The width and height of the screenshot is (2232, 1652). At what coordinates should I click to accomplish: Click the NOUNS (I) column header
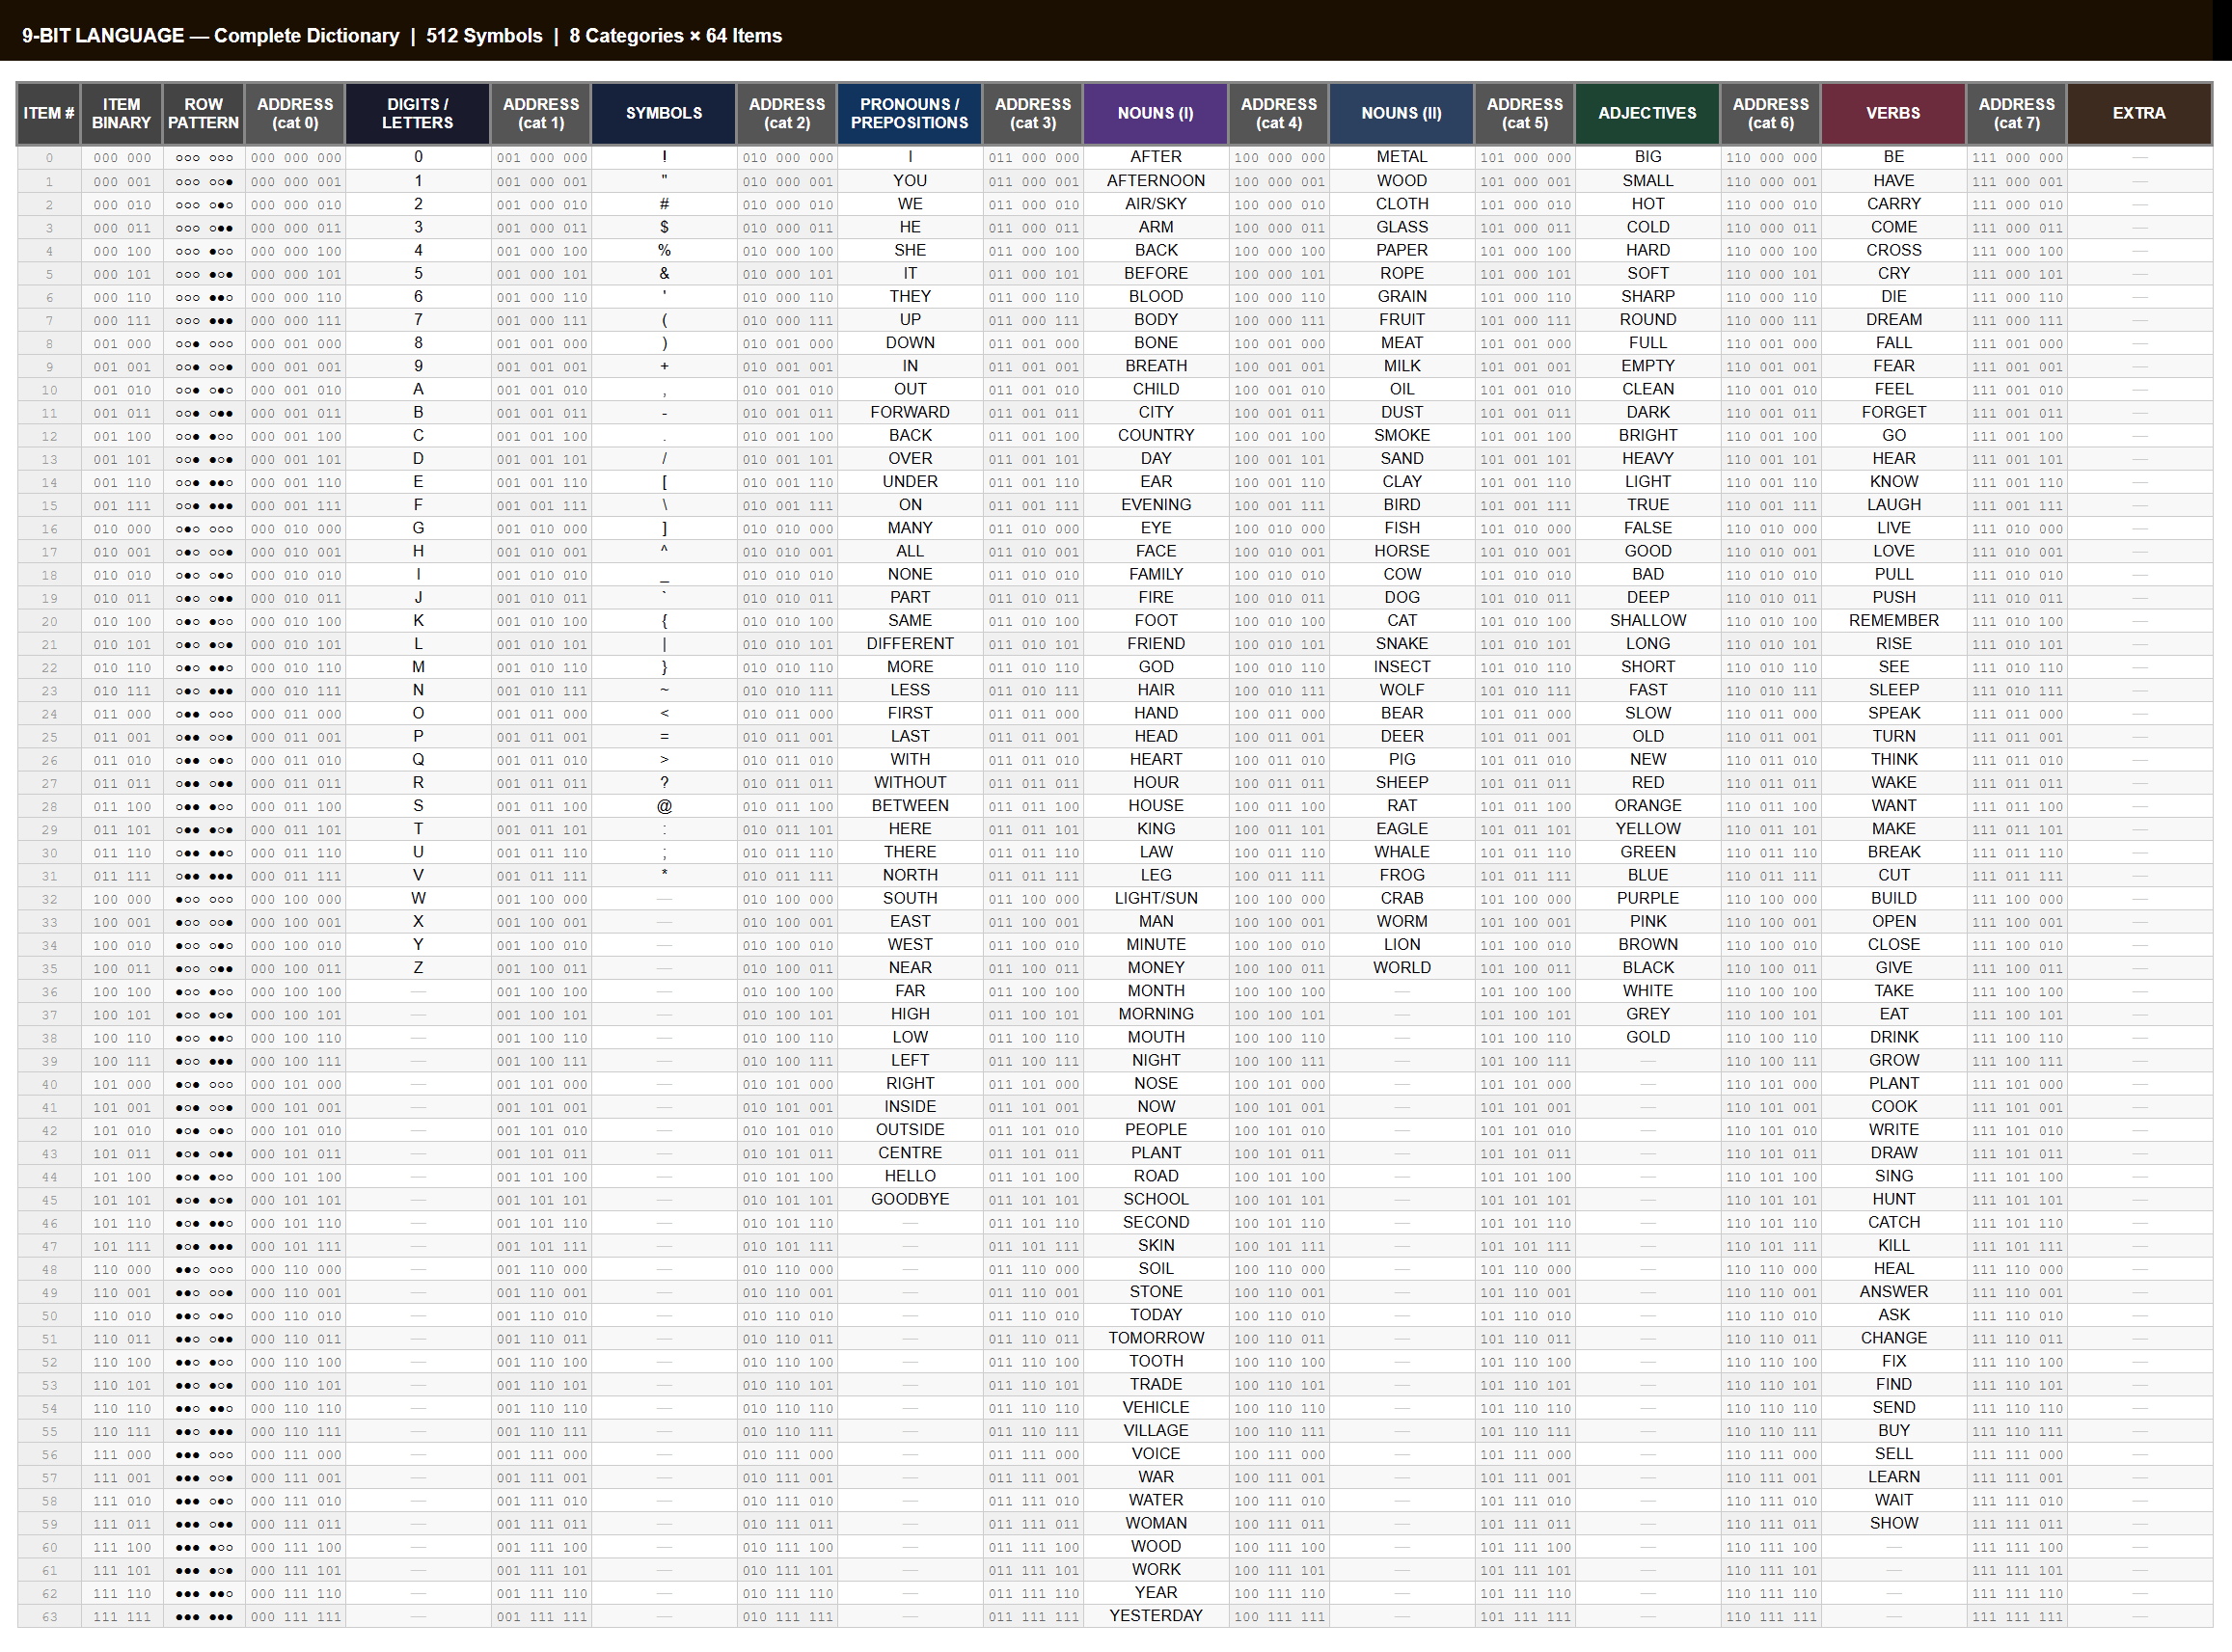coord(1155,113)
